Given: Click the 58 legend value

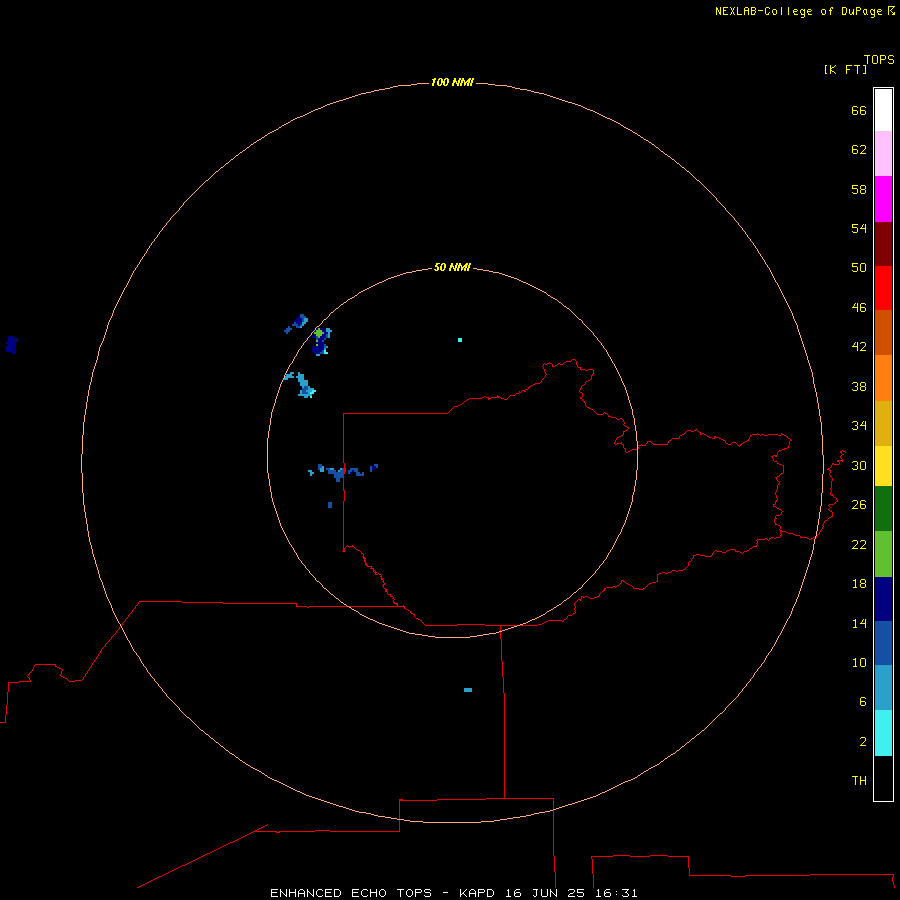Looking at the screenshot, I should 859,189.
